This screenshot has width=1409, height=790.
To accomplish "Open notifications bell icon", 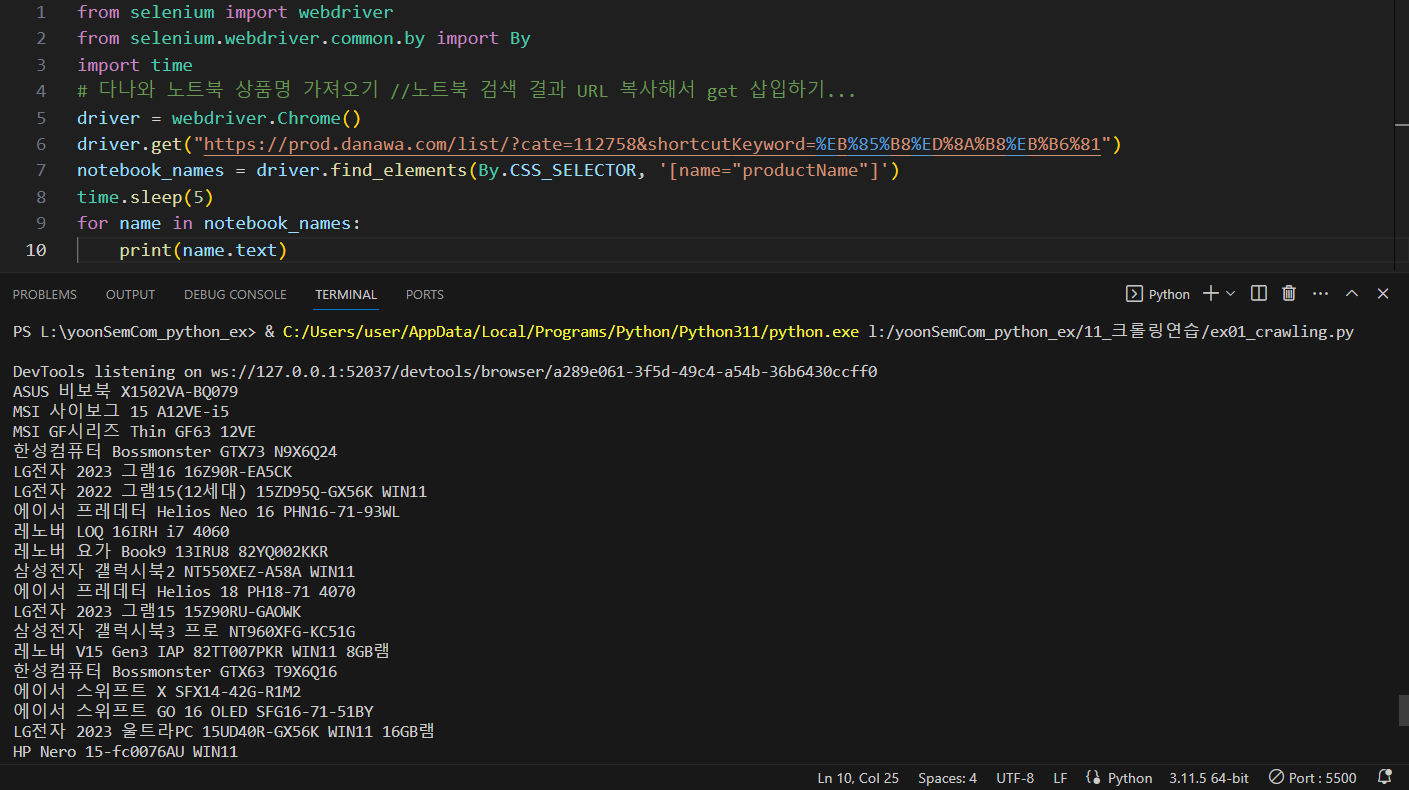I will click(x=1385, y=777).
